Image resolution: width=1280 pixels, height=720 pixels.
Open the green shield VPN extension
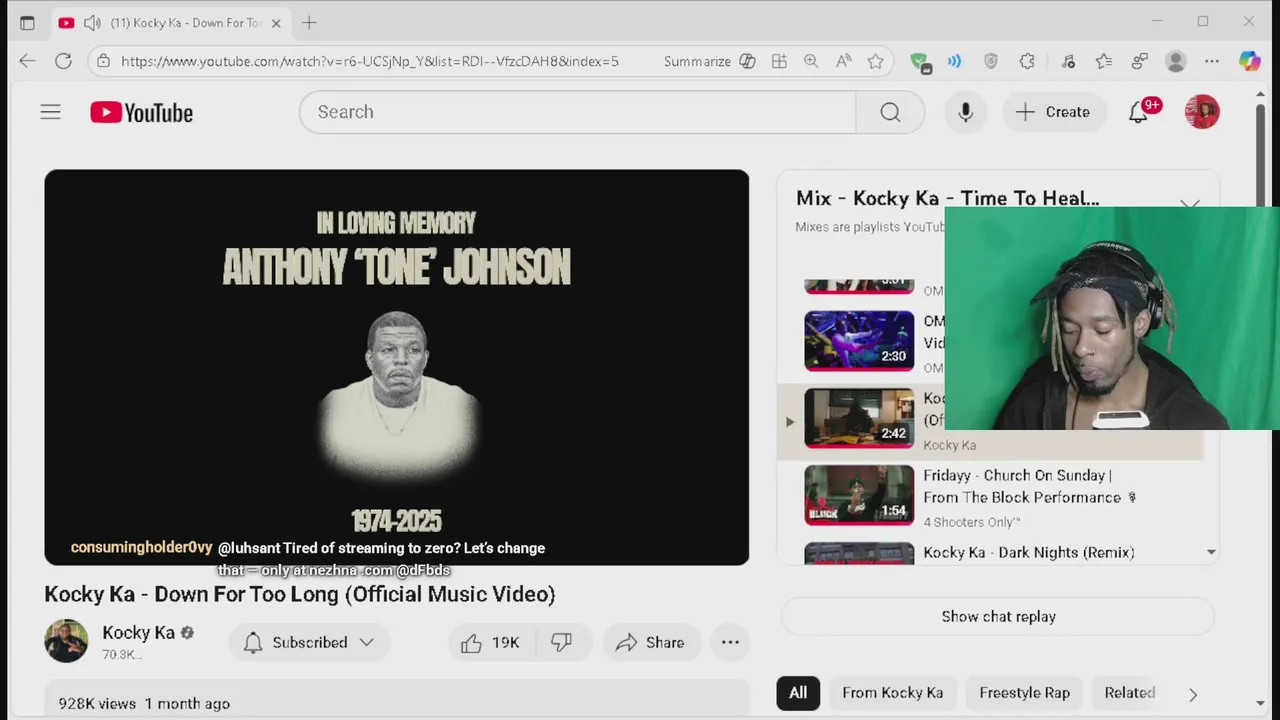920,62
